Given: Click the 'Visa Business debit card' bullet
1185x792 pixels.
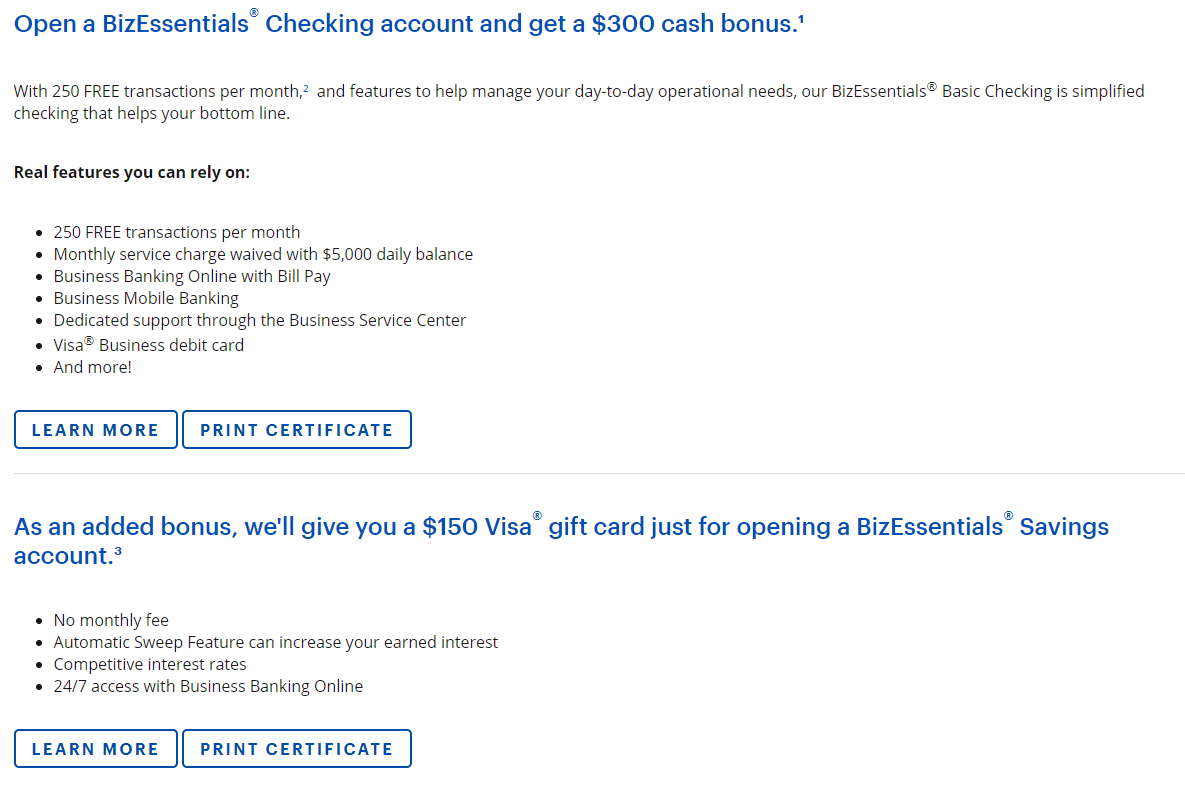Looking at the screenshot, I should (149, 345).
